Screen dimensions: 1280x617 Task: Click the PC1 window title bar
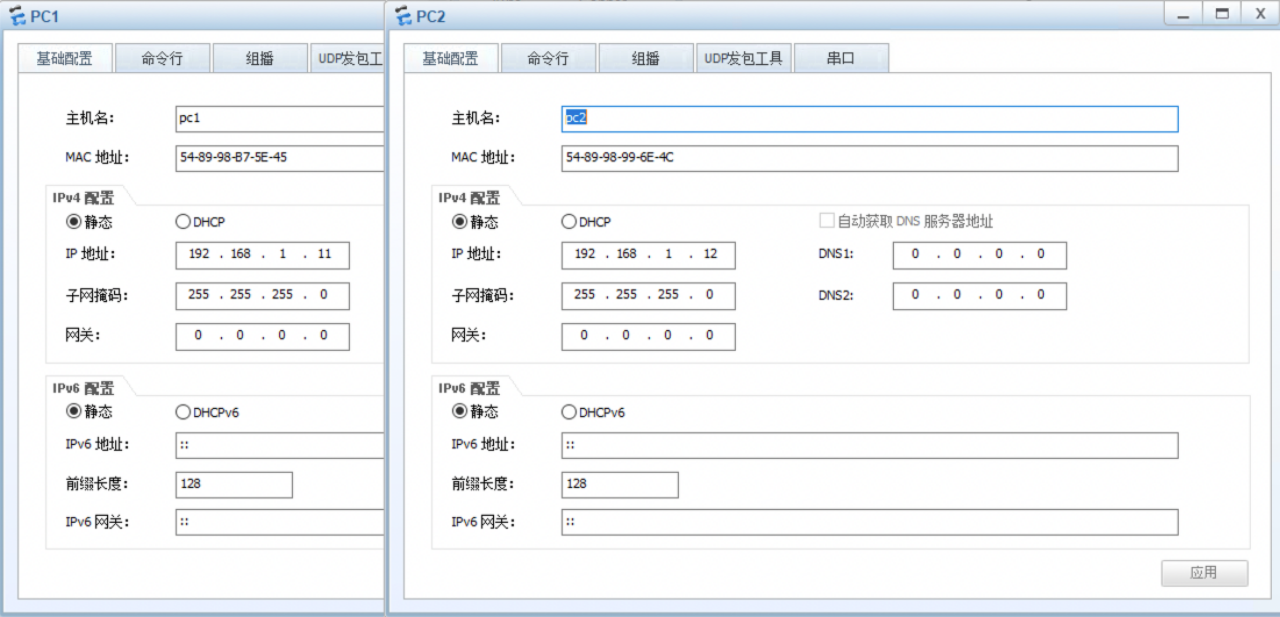(193, 17)
